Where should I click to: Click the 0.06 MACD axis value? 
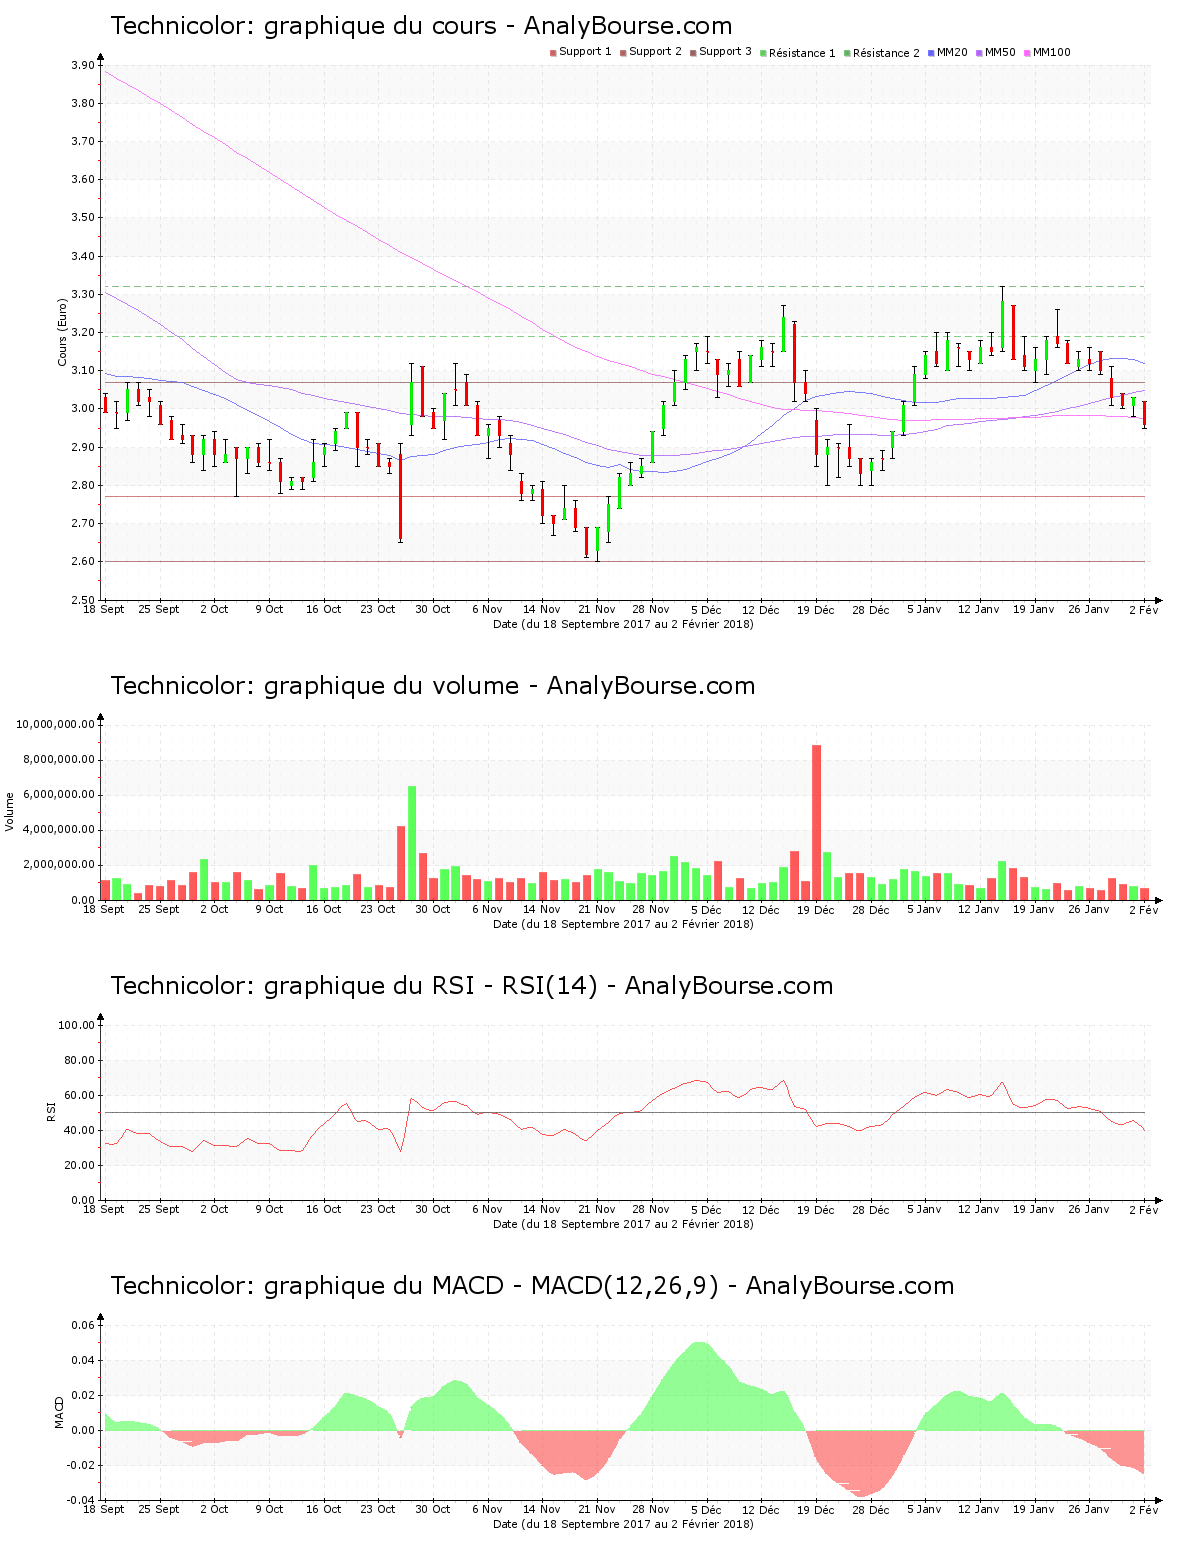(83, 1325)
